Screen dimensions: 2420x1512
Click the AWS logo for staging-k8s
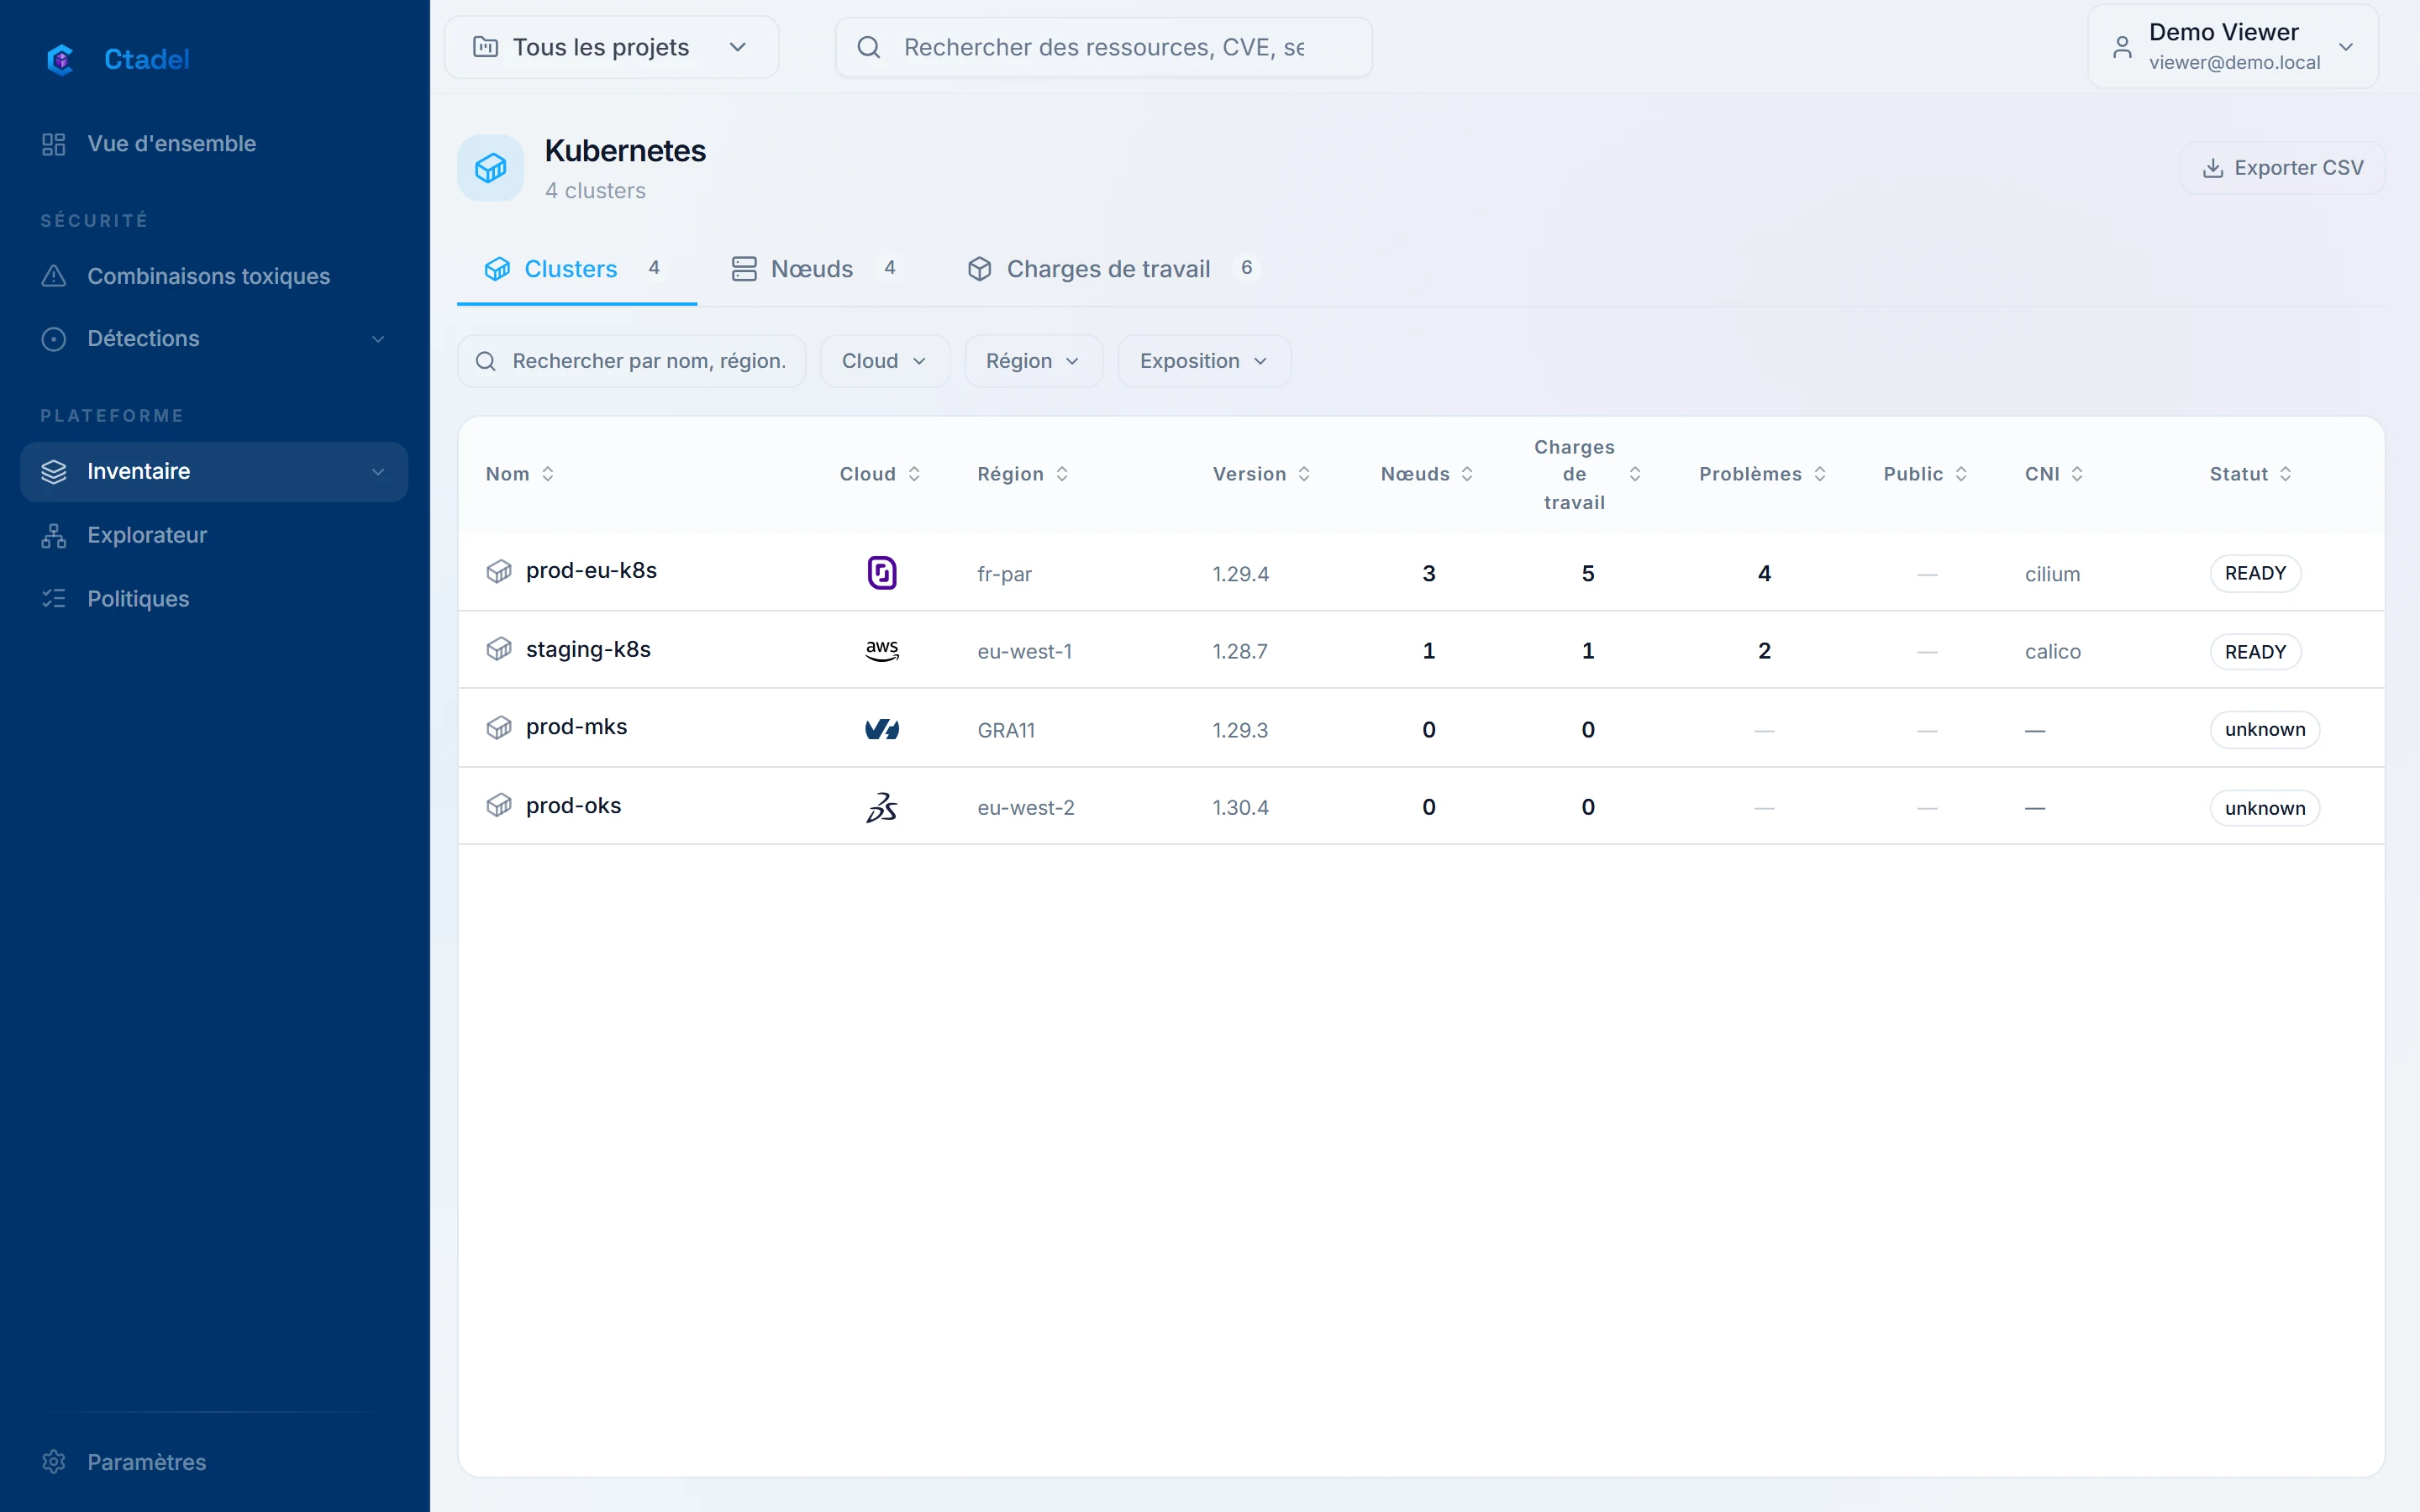click(x=881, y=651)
